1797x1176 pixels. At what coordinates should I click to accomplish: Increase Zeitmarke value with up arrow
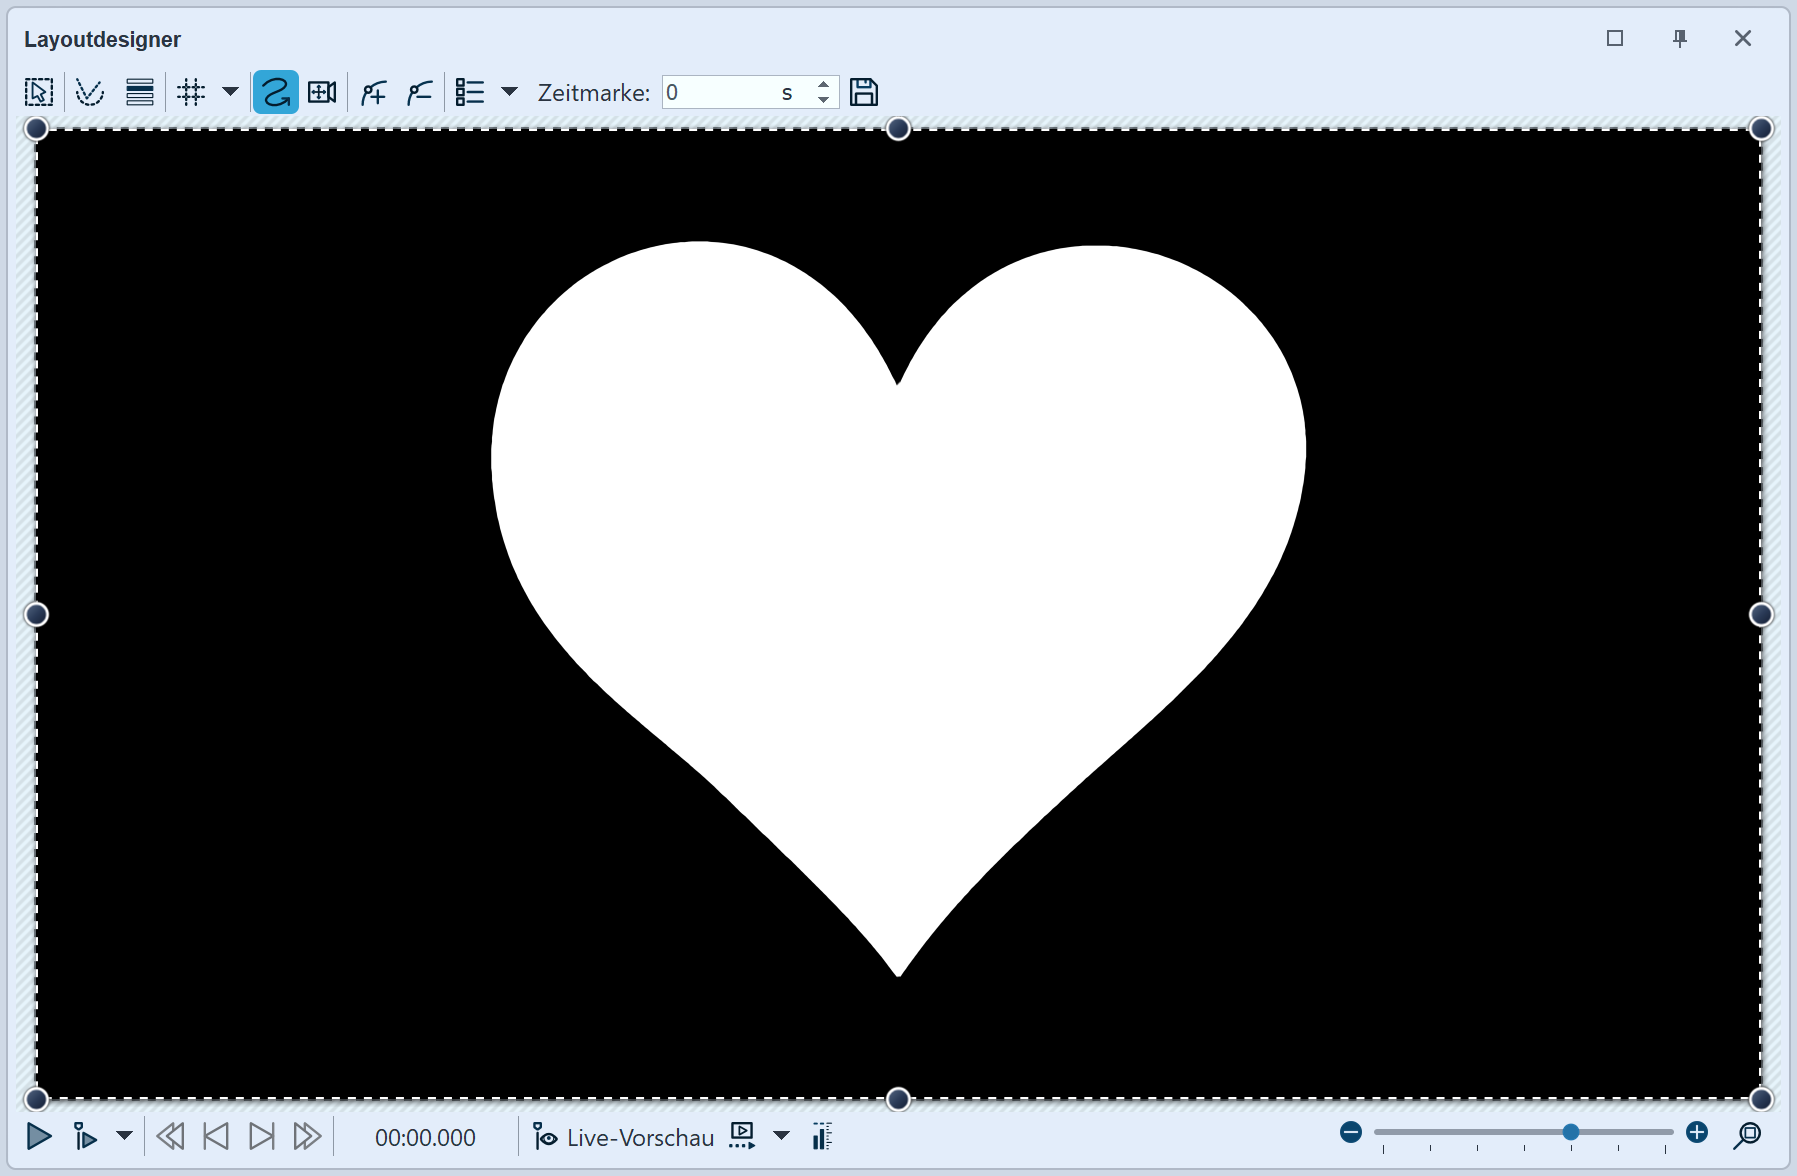823,85
